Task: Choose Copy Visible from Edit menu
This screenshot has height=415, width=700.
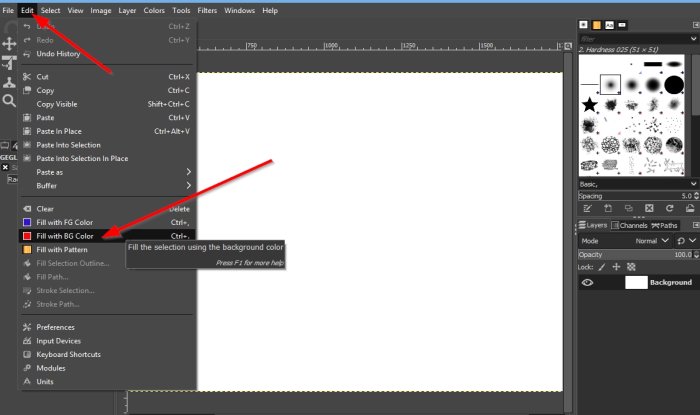Action: pyautogui.click(x=107, y=104)
